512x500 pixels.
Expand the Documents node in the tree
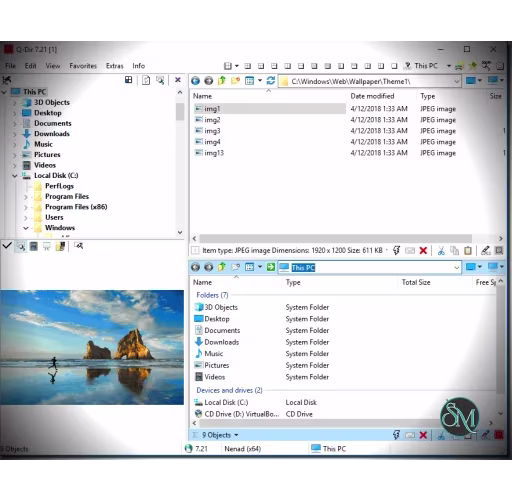[15, 124]
